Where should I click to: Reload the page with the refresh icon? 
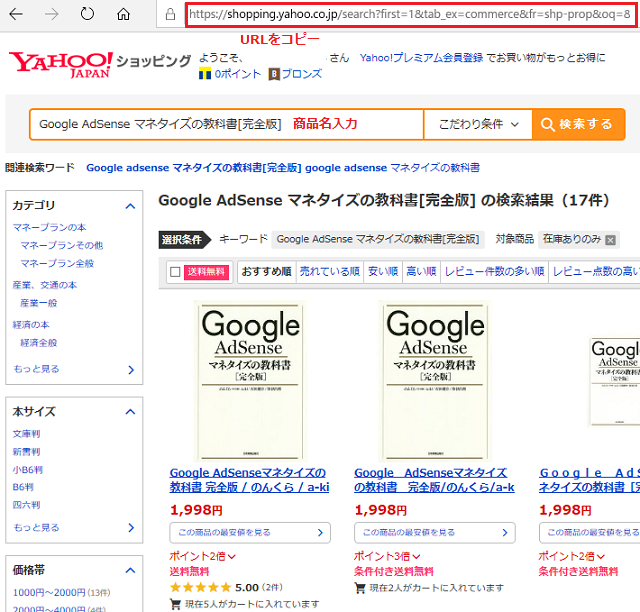[87, 14]
